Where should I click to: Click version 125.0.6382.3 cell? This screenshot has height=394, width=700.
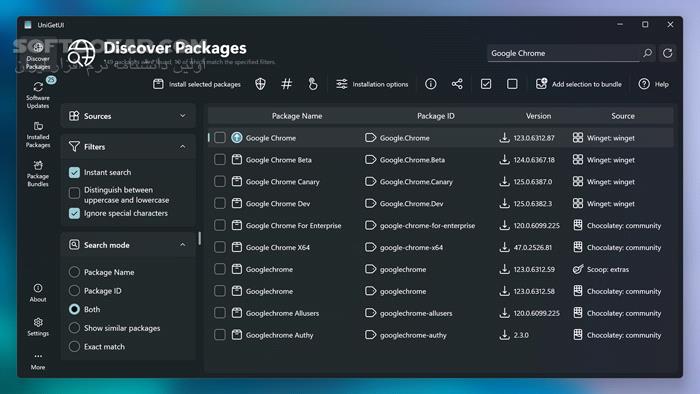pos(533,203)
